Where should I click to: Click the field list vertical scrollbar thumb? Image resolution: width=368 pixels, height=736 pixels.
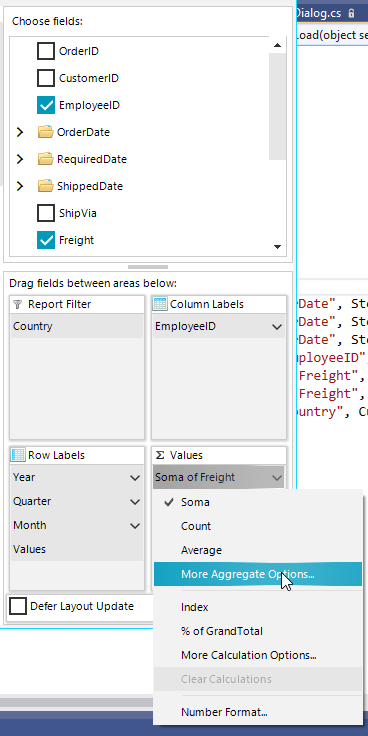pos(277,107)
